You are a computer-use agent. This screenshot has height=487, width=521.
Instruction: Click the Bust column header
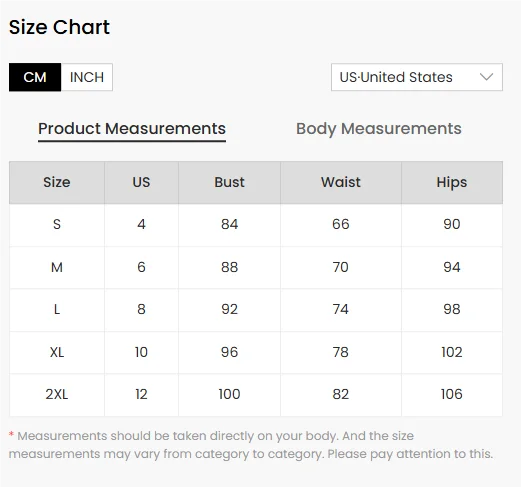pos(229,182)
